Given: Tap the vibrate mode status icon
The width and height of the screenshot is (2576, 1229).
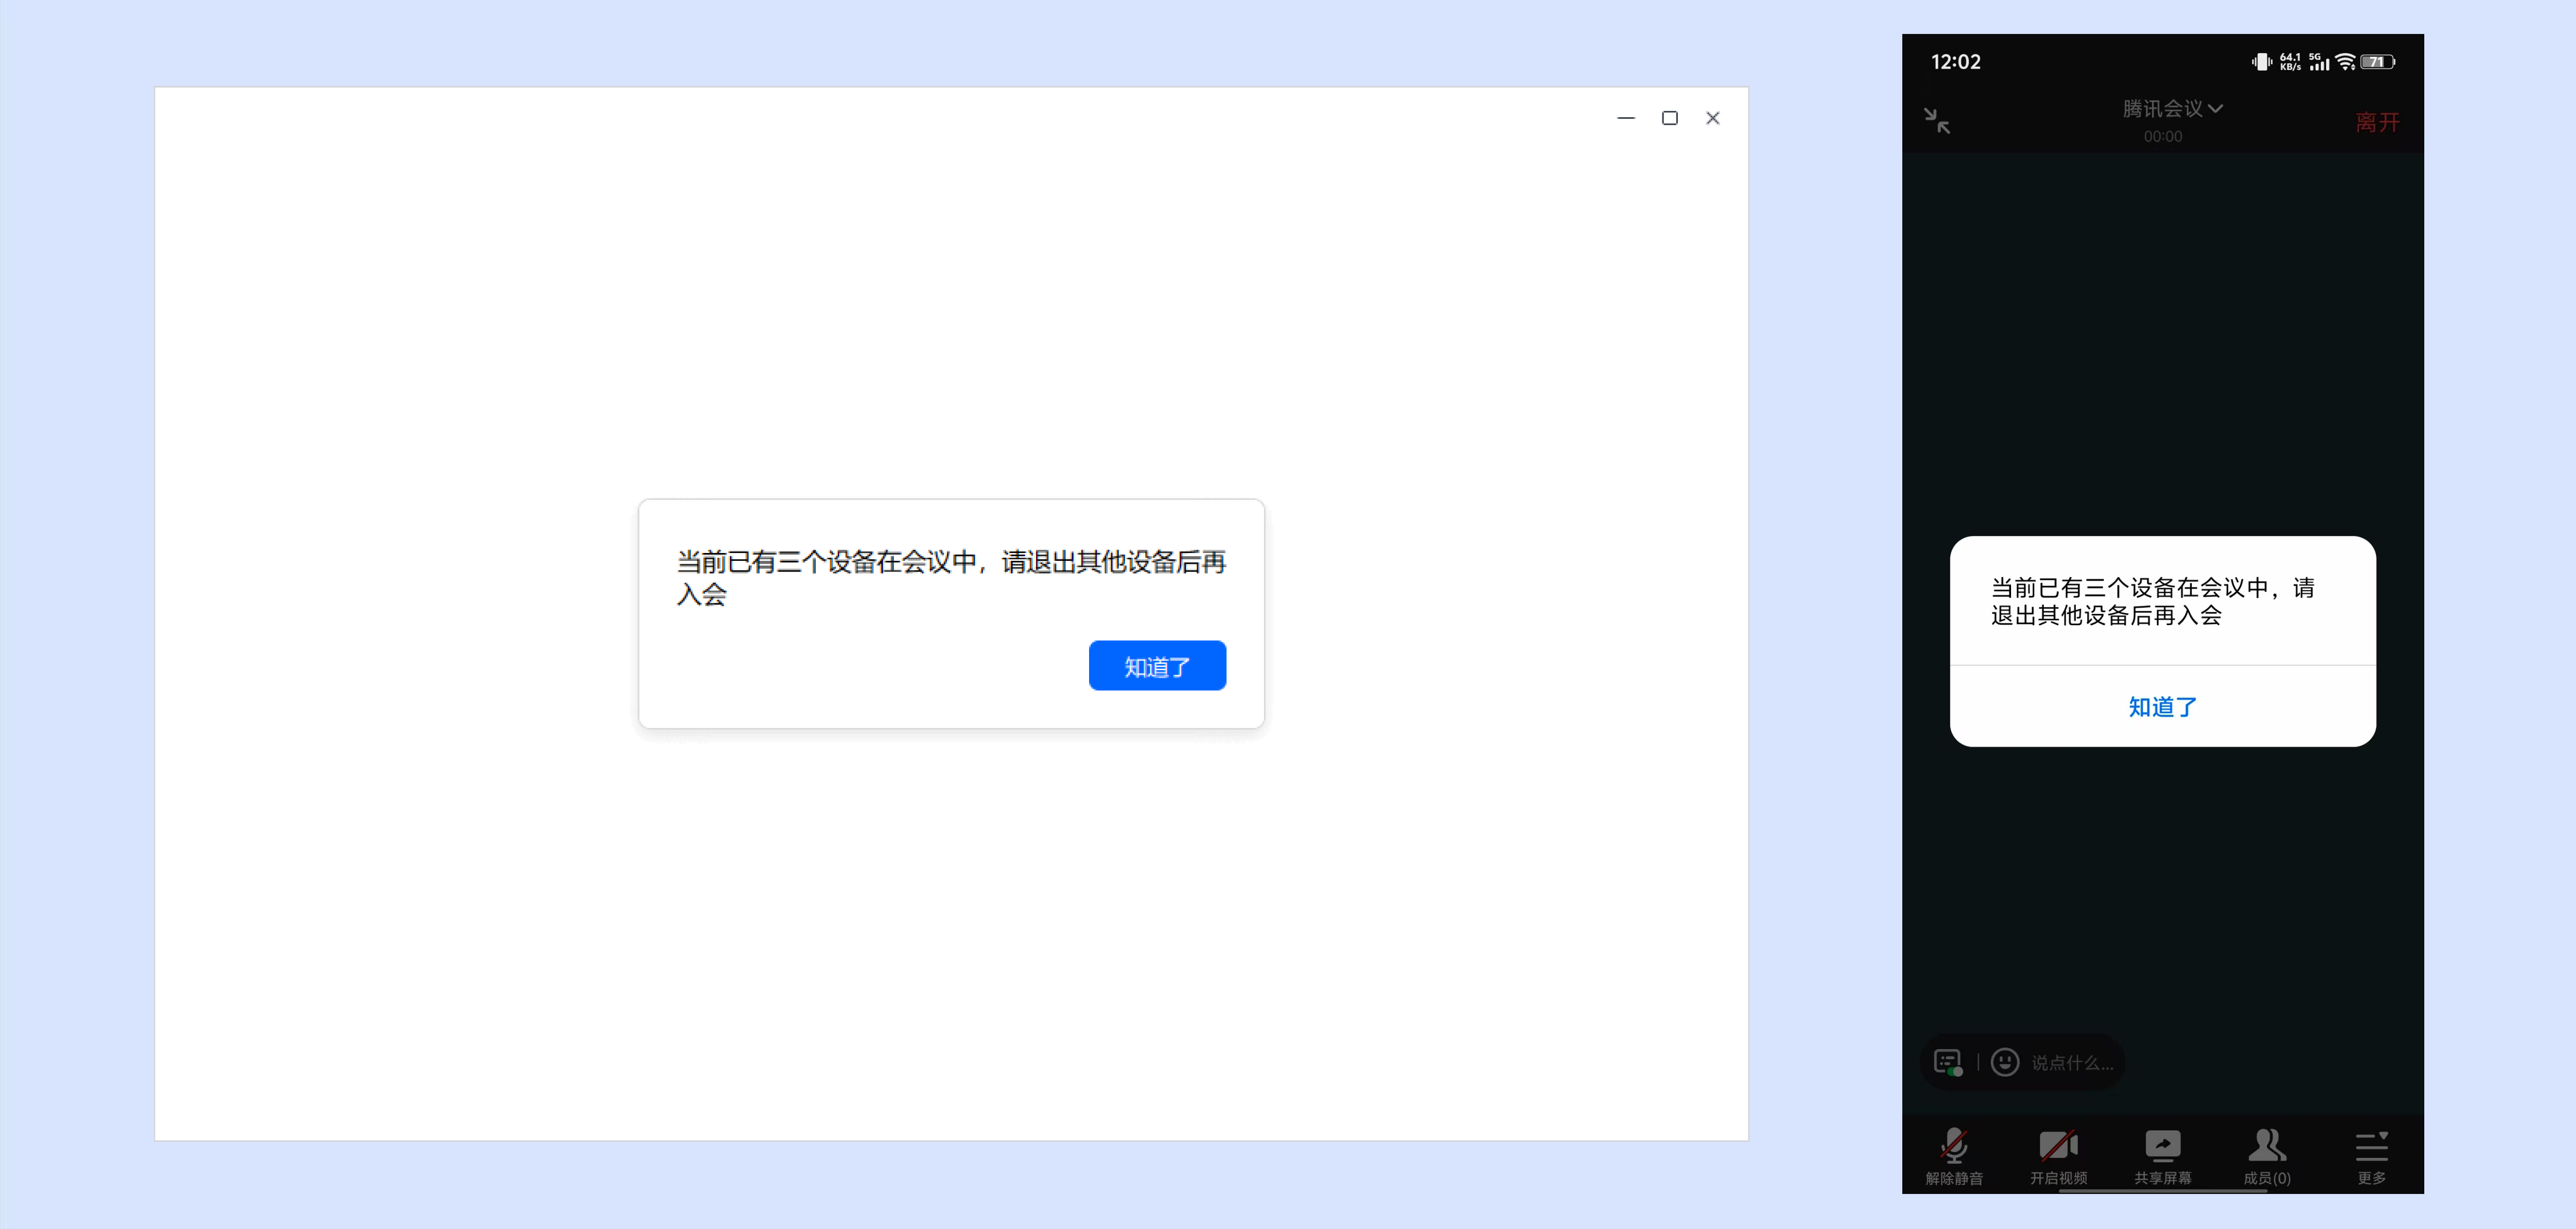Looking at the screenshot, I should point(2262,62).
